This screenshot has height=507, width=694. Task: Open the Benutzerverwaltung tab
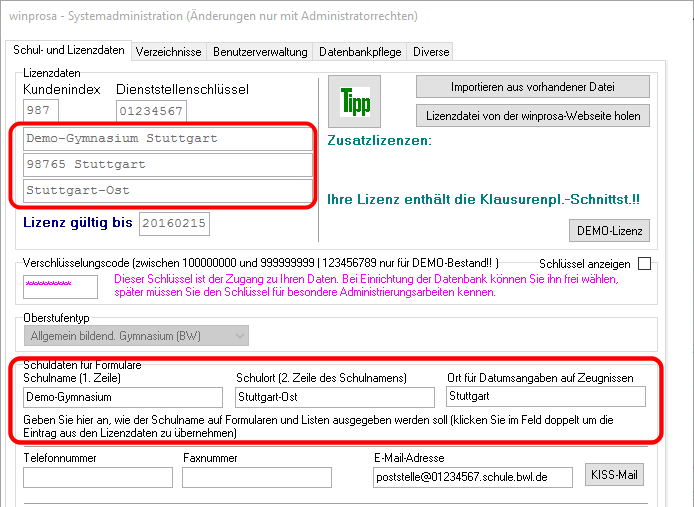(260, 51)
